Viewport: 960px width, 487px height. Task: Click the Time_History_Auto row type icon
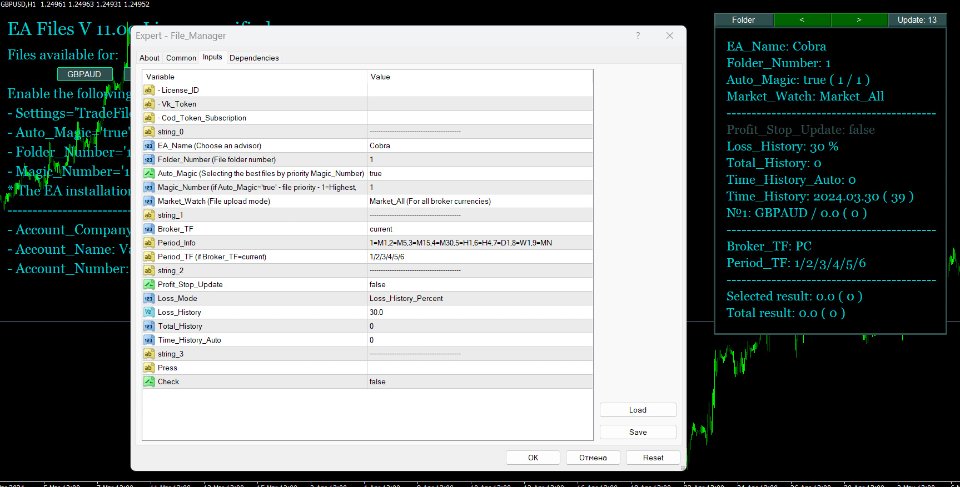click(149, 340)
